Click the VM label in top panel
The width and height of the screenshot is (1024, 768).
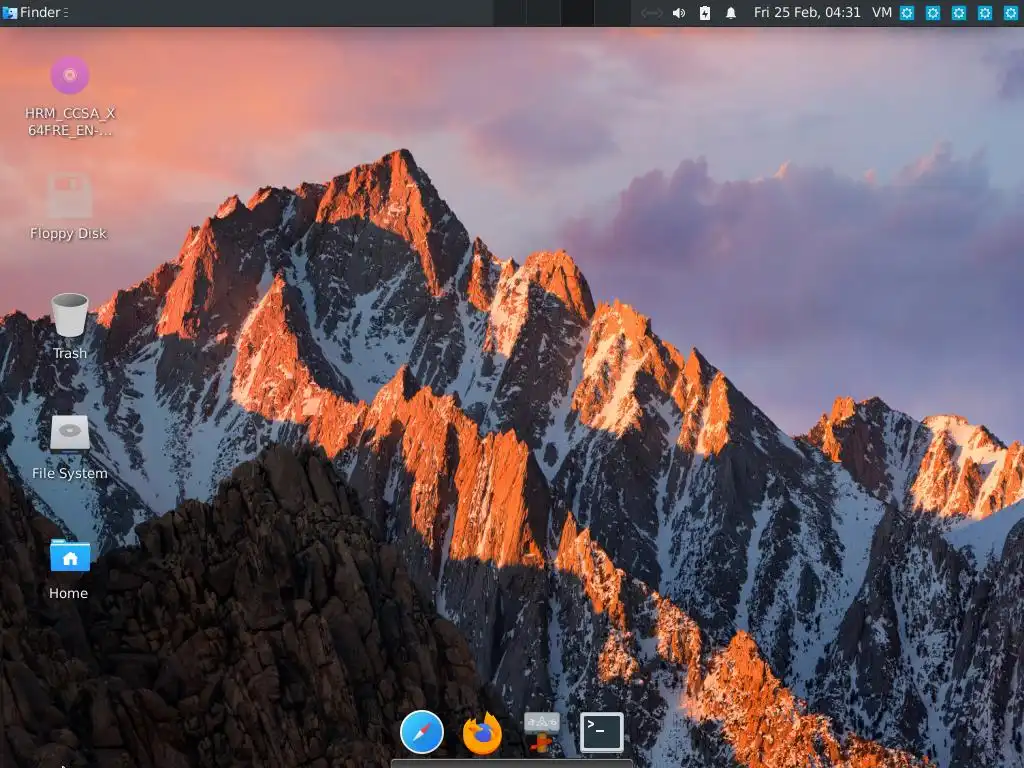click(x=882, y=12)
